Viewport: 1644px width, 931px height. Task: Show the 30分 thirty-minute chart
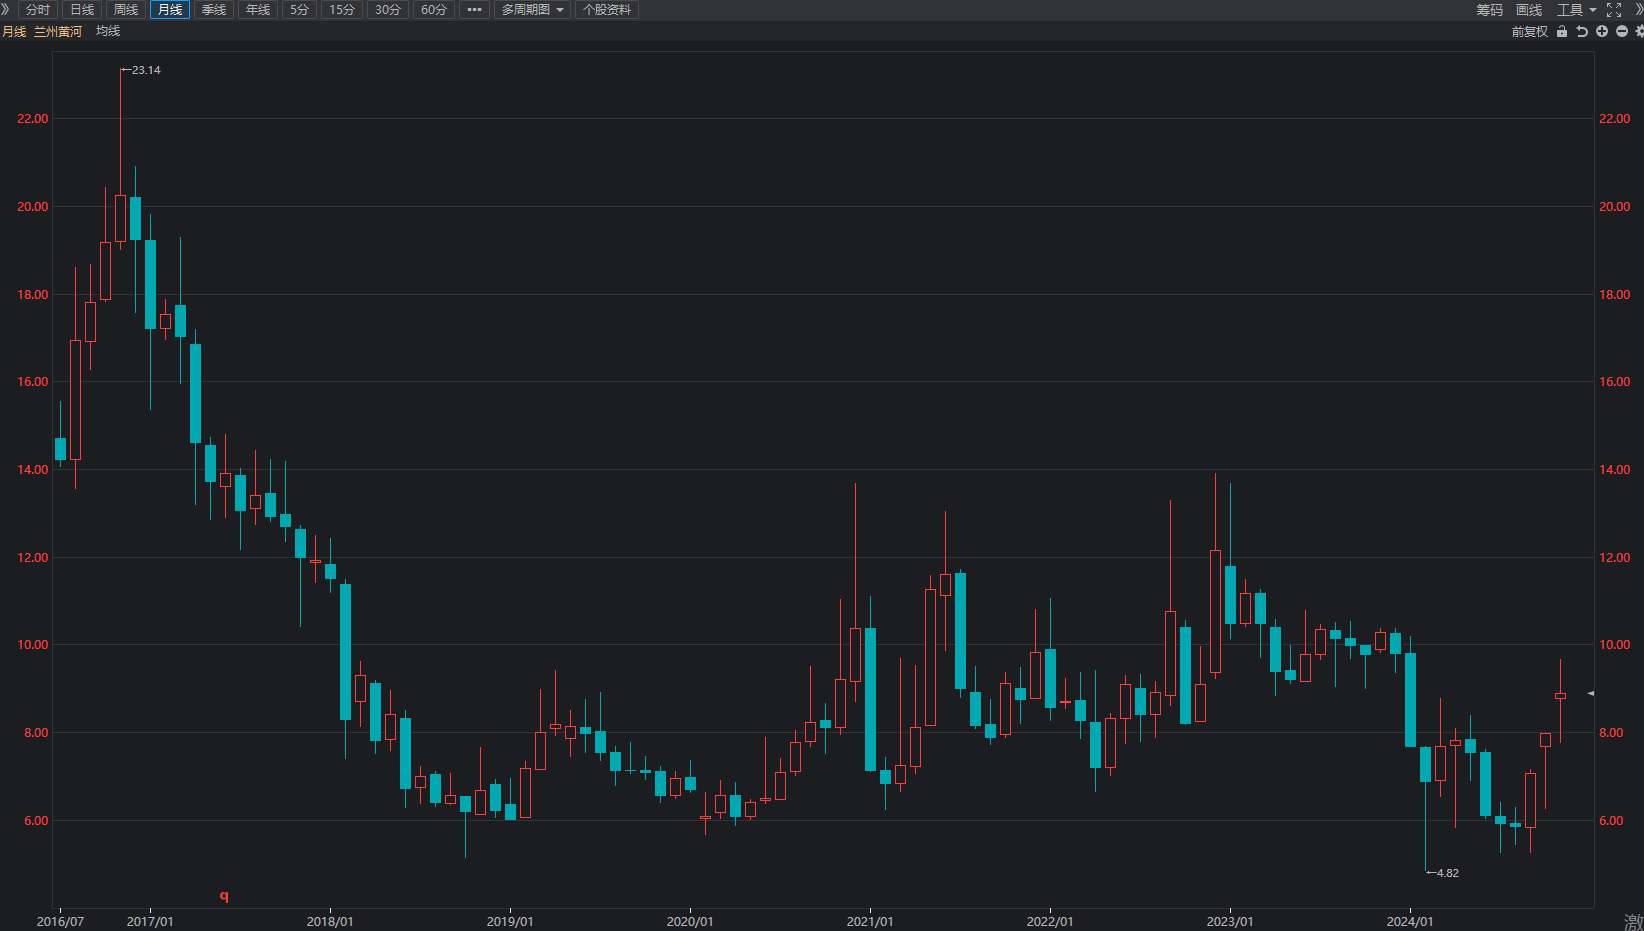point(388,10)
